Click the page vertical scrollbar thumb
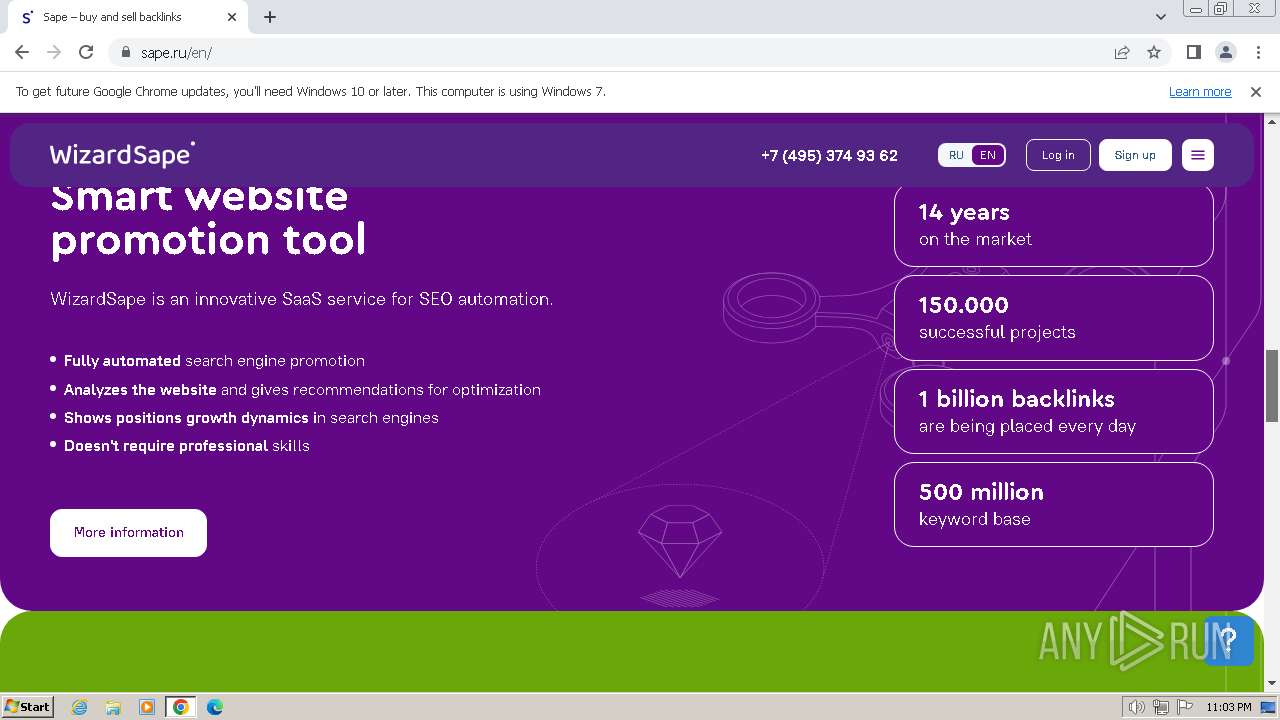 pyautogui.click(x=1272, y=385)
